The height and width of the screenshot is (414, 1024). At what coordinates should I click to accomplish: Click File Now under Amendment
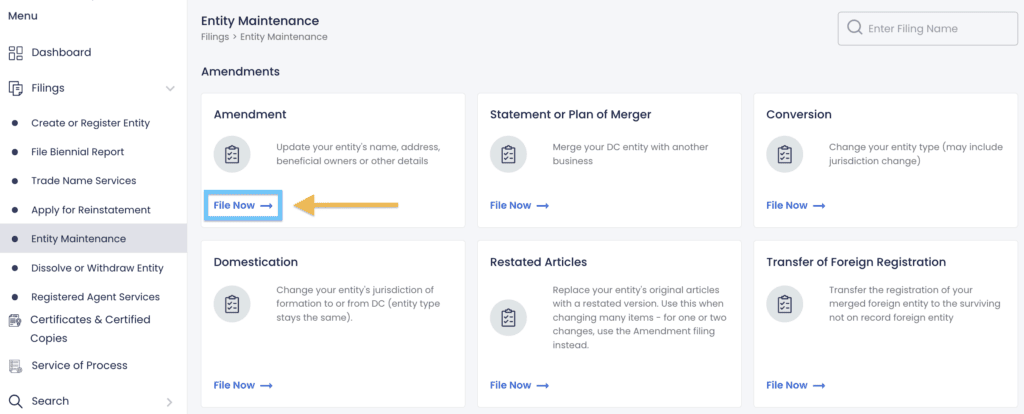[243, 205]
